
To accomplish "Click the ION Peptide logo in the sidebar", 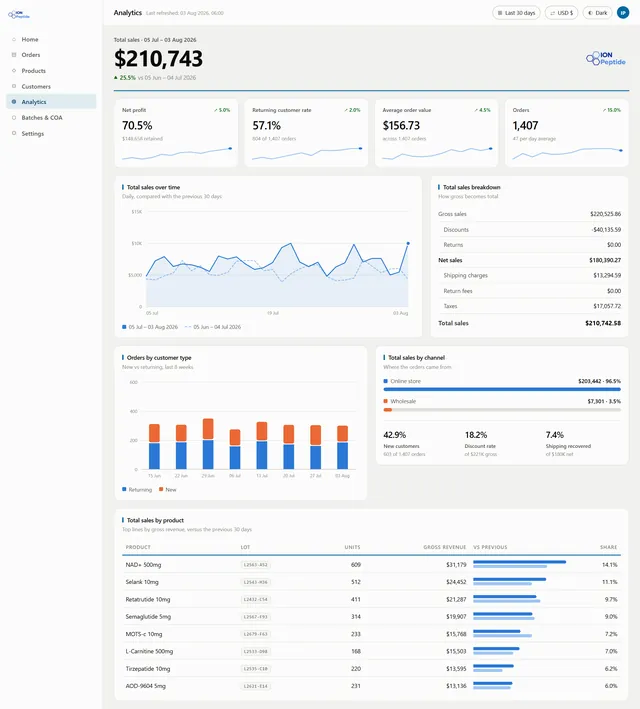I will [x=19, y=15].
